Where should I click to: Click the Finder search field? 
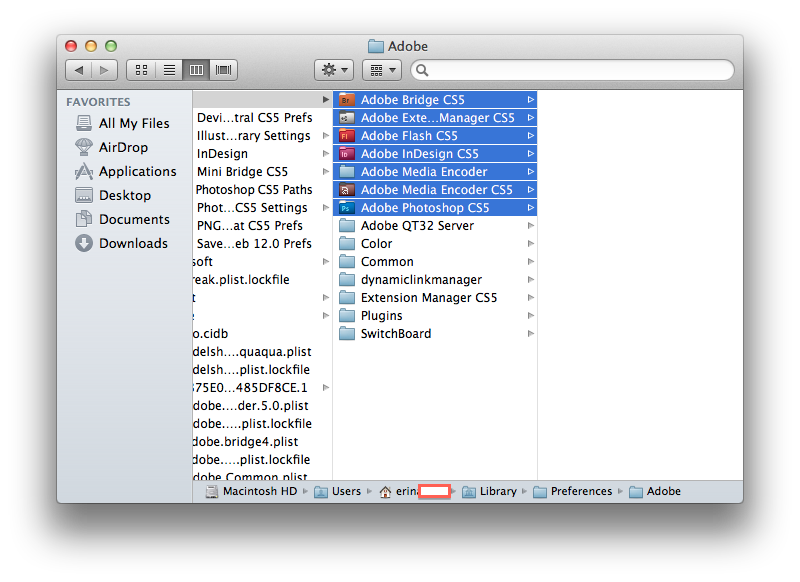(x=572, y=70)
